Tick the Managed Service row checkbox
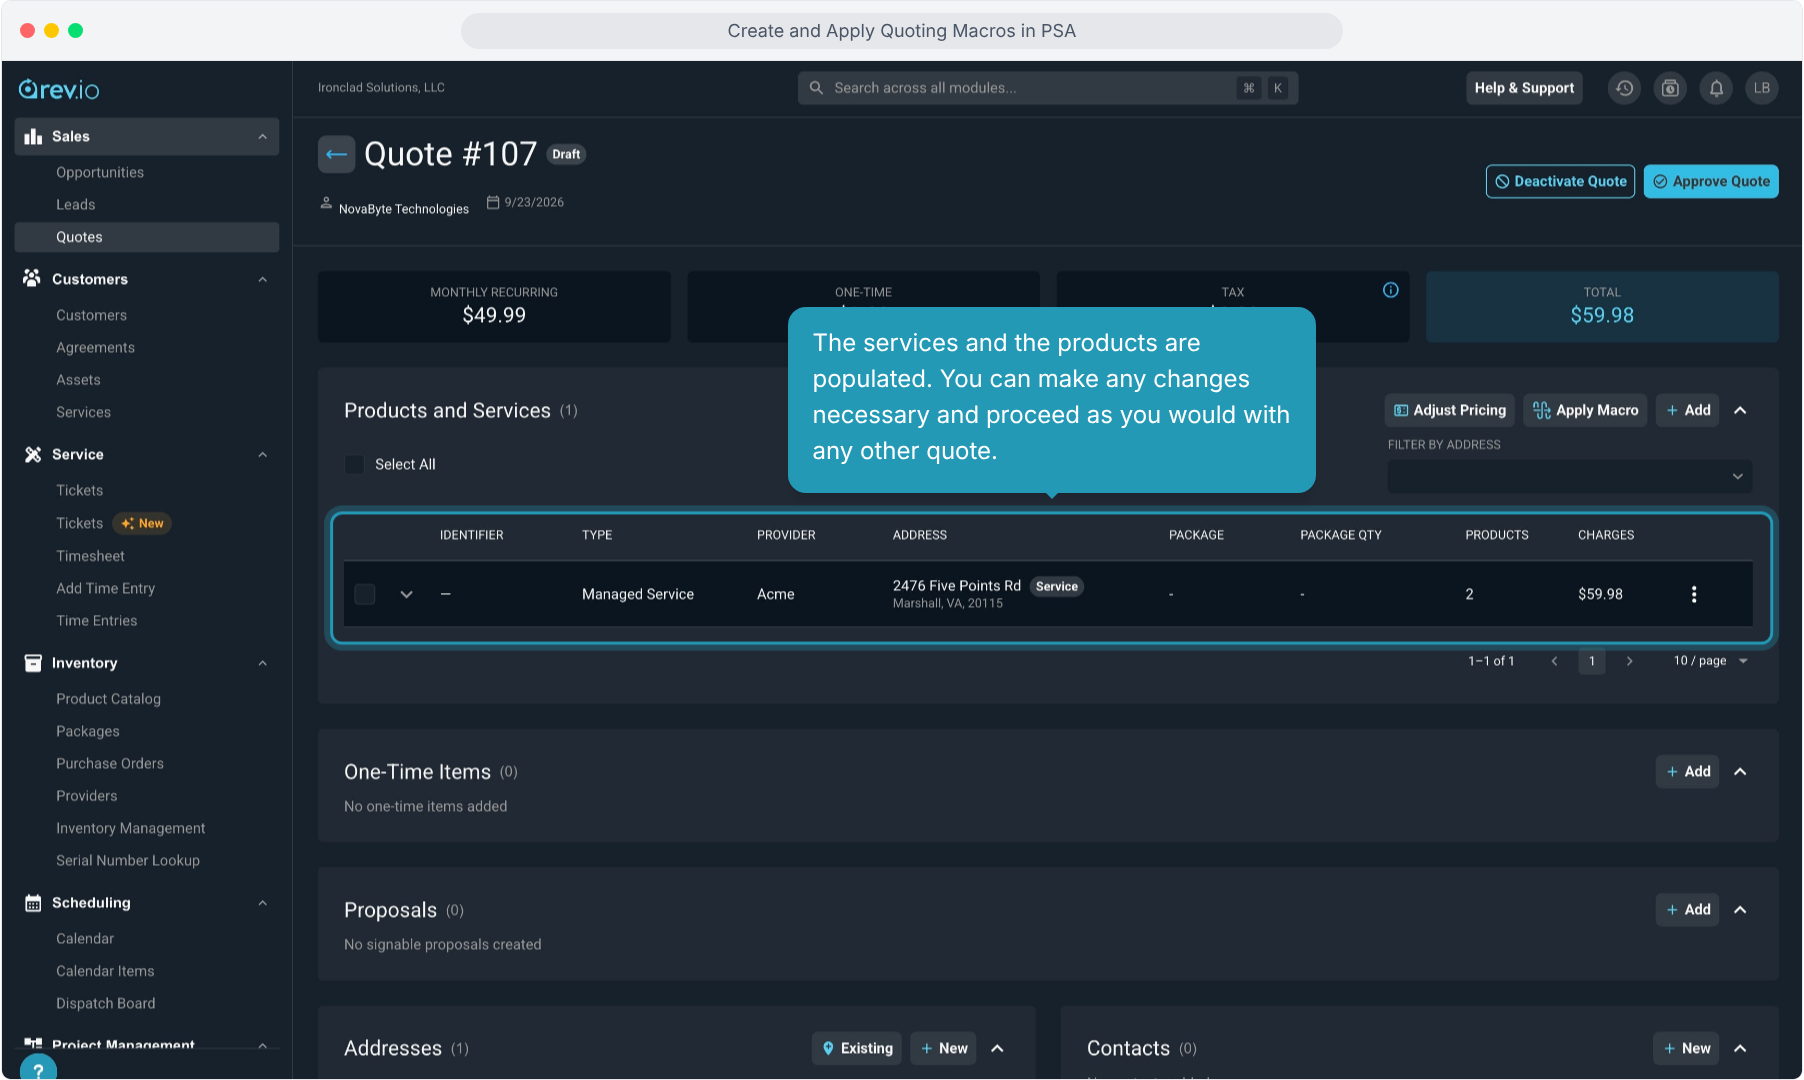 (x=365, y=594)
